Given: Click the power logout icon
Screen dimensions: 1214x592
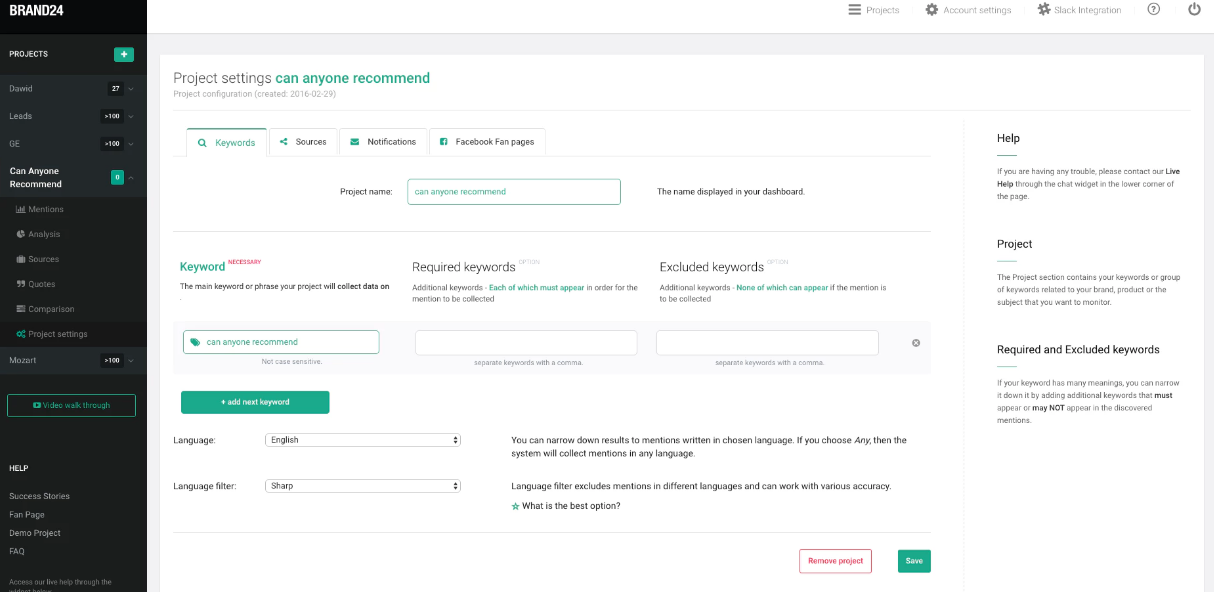Looking at the screenshot, I should [1194, 10].
